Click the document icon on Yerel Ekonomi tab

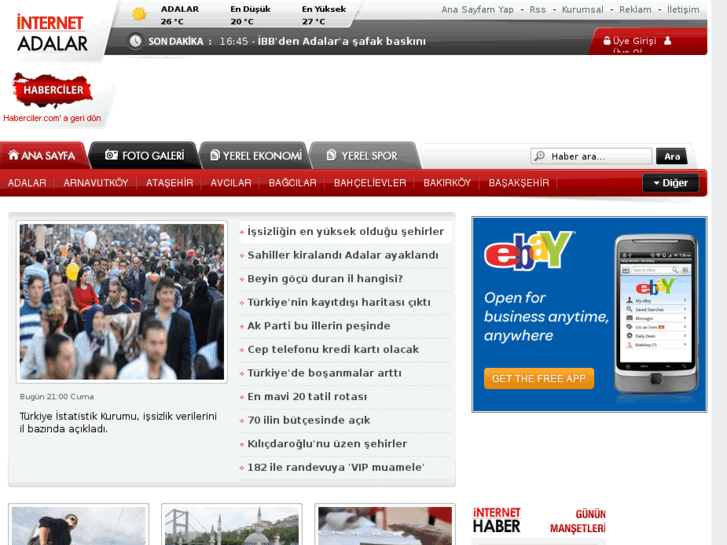tap(215, 155)
